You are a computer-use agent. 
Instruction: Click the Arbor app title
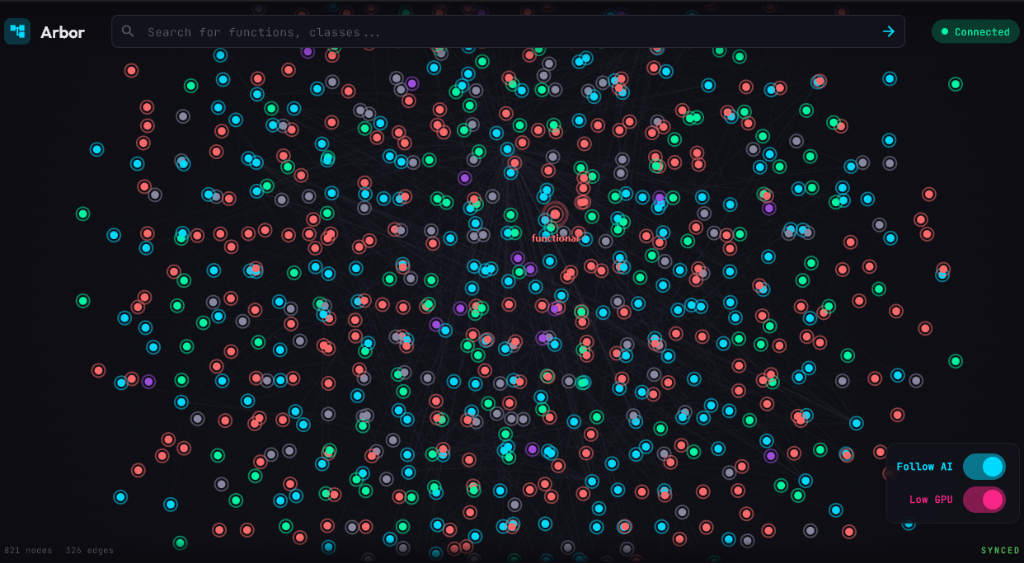[x=63, y=32]
